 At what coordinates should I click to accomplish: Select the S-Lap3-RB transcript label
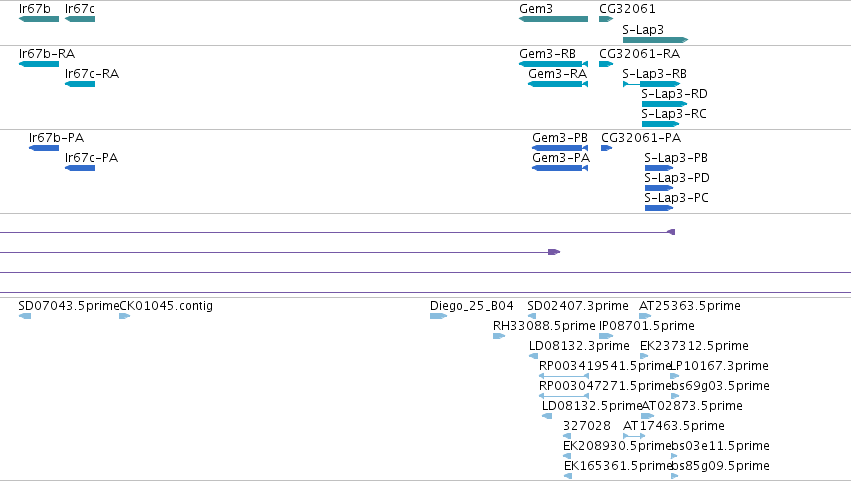(654, 74)
